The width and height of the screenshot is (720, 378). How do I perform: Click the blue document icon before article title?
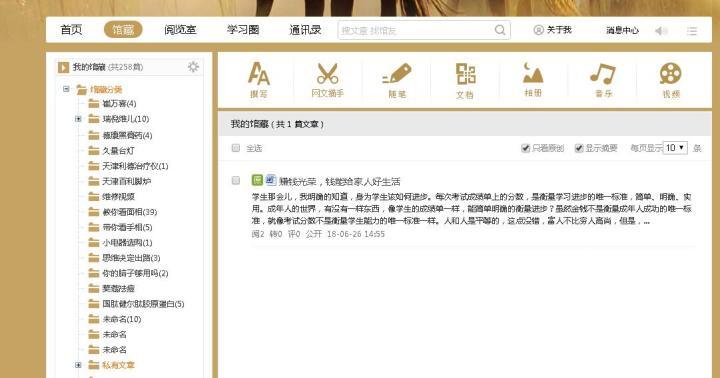coord(271,180)
